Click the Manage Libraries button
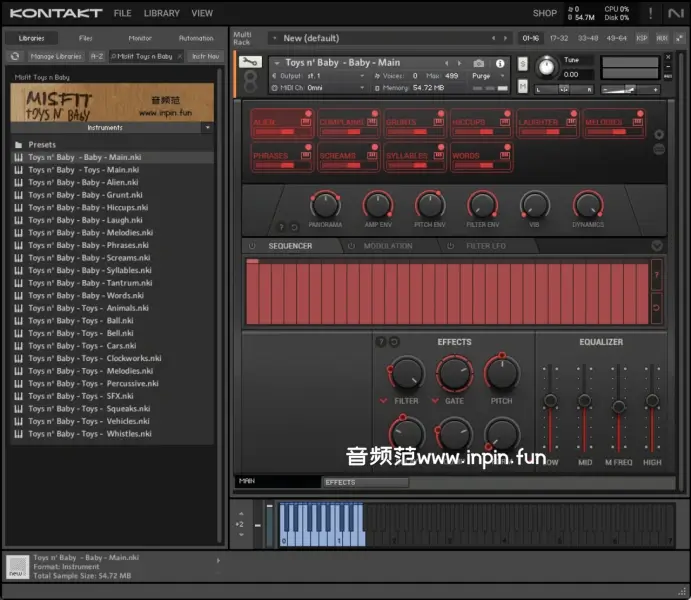 pos(56,56)
